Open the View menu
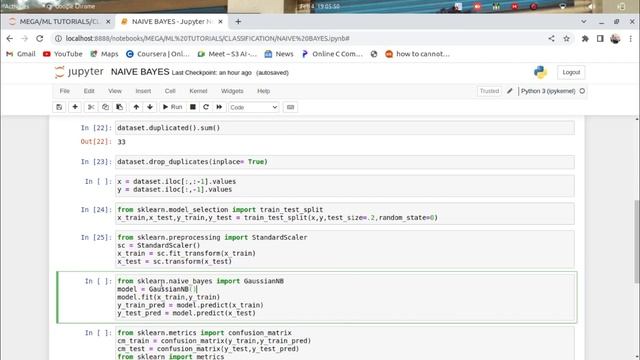Viewport: 640px width, 360px height. coord(115,91)
